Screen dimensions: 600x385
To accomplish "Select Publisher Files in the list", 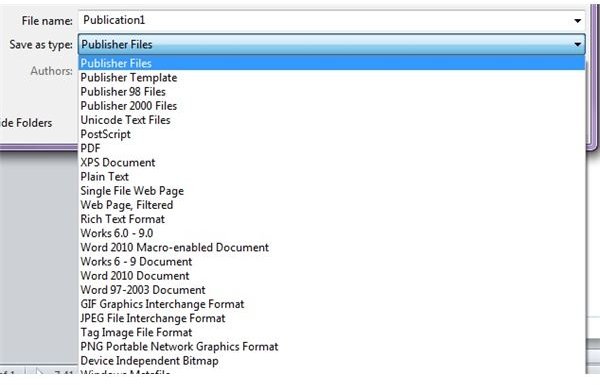I will point(332,63).
